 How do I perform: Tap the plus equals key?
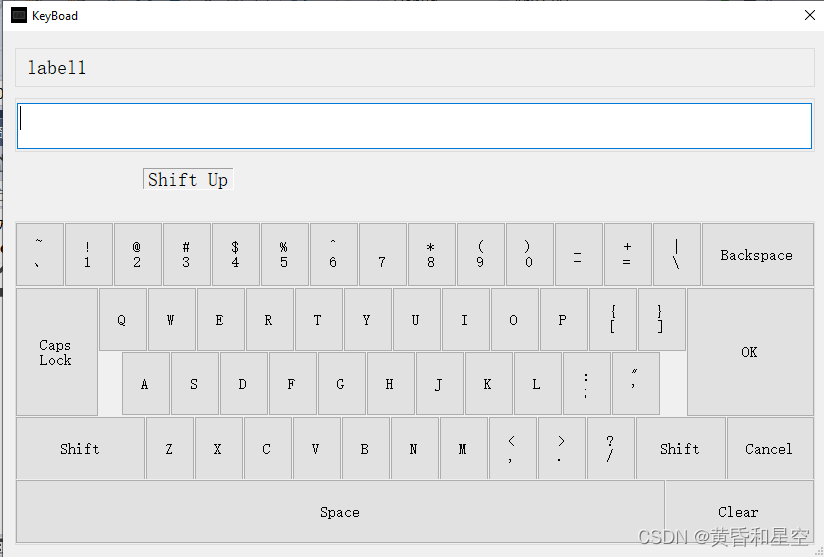[627, 254]
